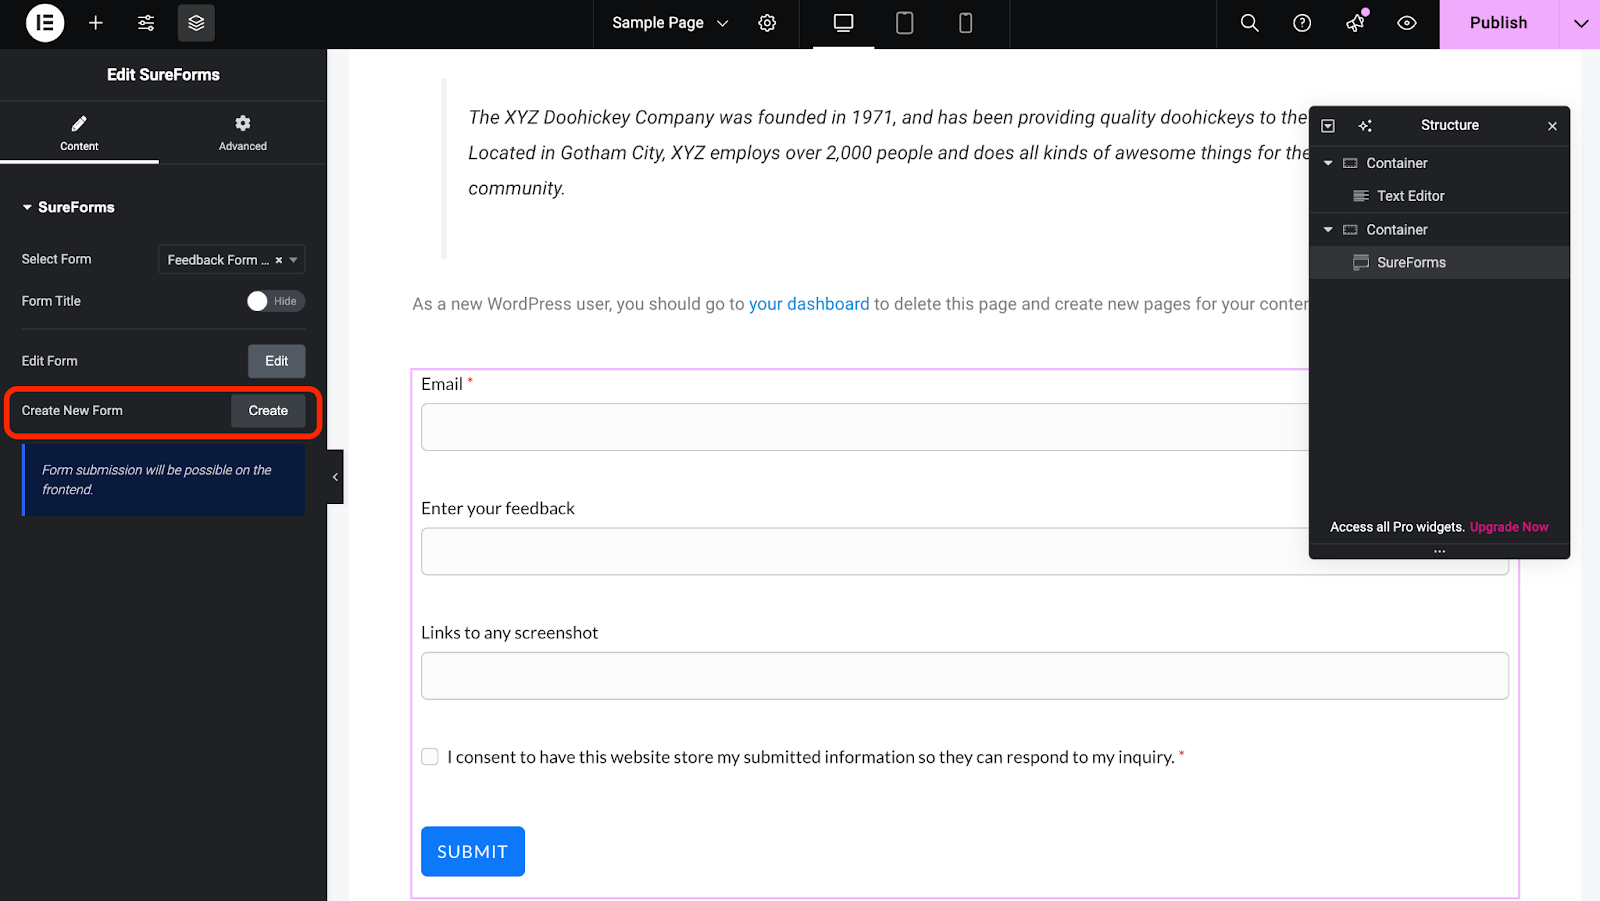Open the Sample Page document dropdown

(670, 23)
